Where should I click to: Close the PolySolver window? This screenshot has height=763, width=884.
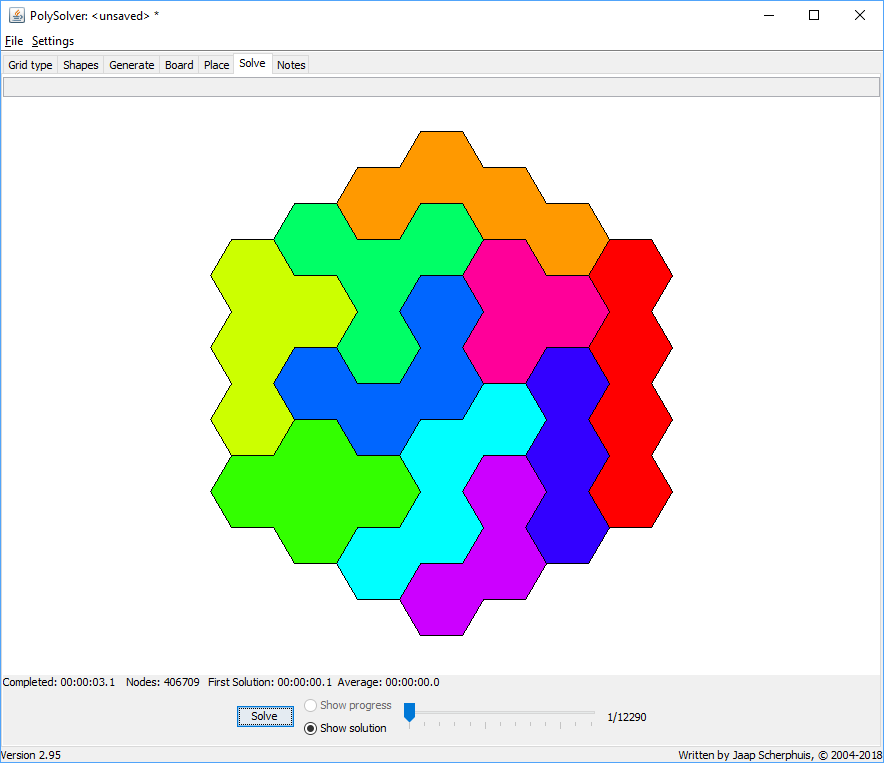(x=860, y=15)
